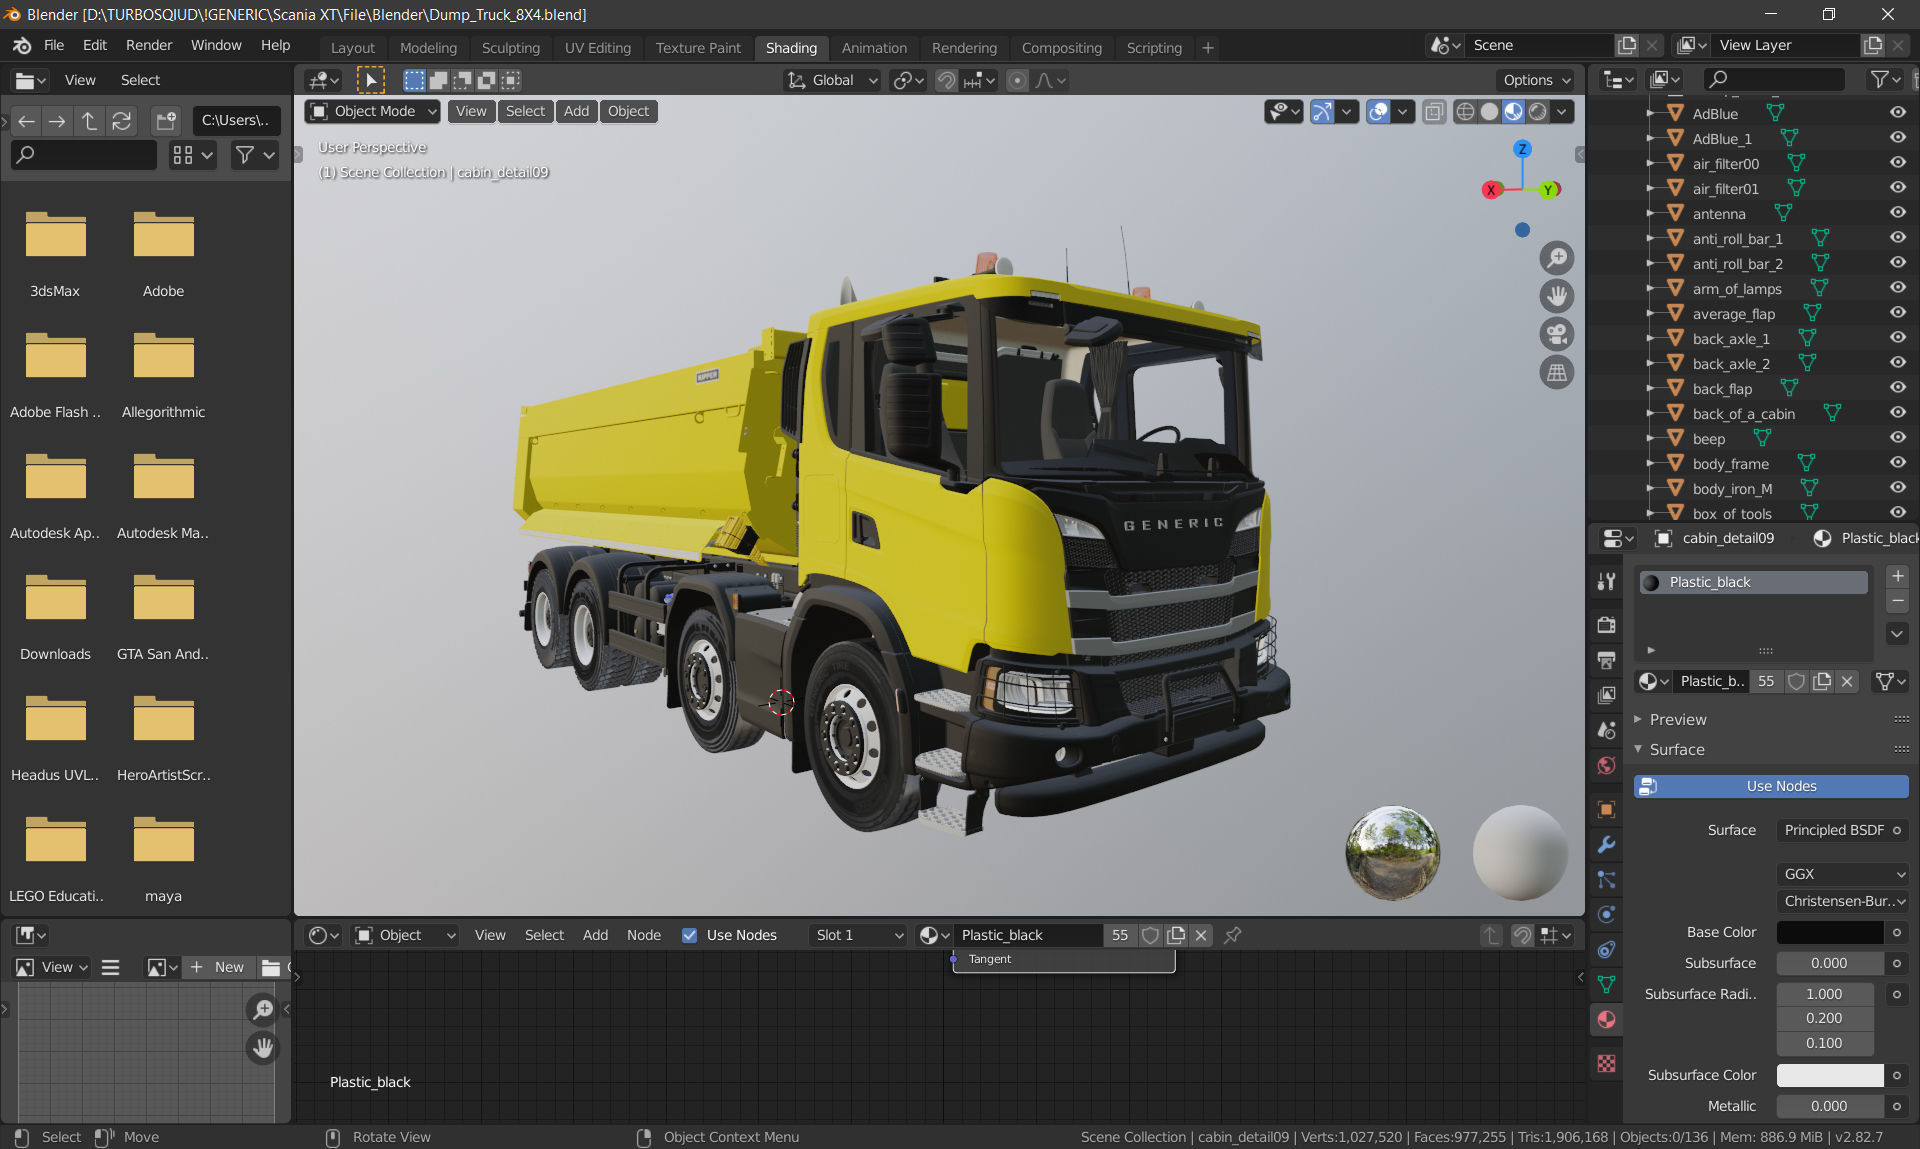Toggle X-ray mode in viewport header
The width and height of the screenshot is (1920, 1149).
coord(1434,111)
